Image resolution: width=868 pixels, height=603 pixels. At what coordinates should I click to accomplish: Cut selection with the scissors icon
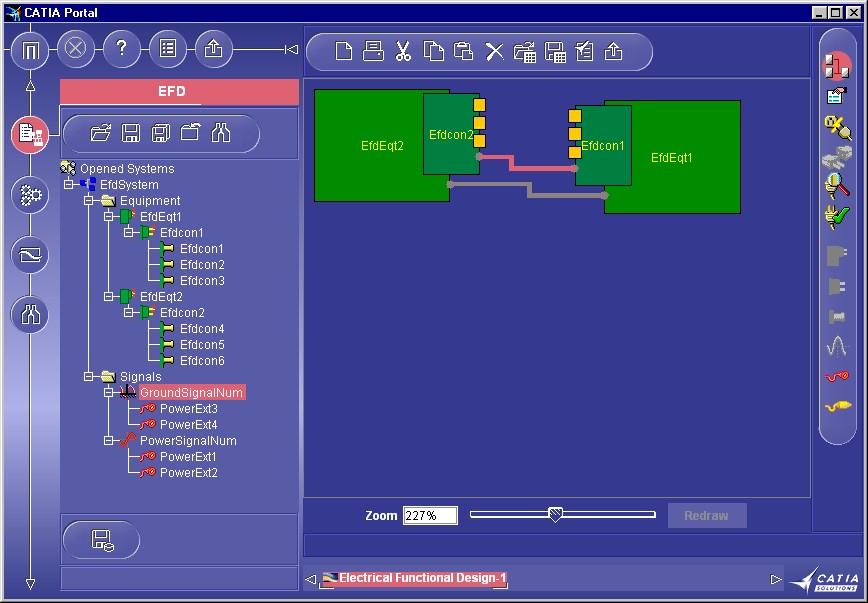pos(403,51)
